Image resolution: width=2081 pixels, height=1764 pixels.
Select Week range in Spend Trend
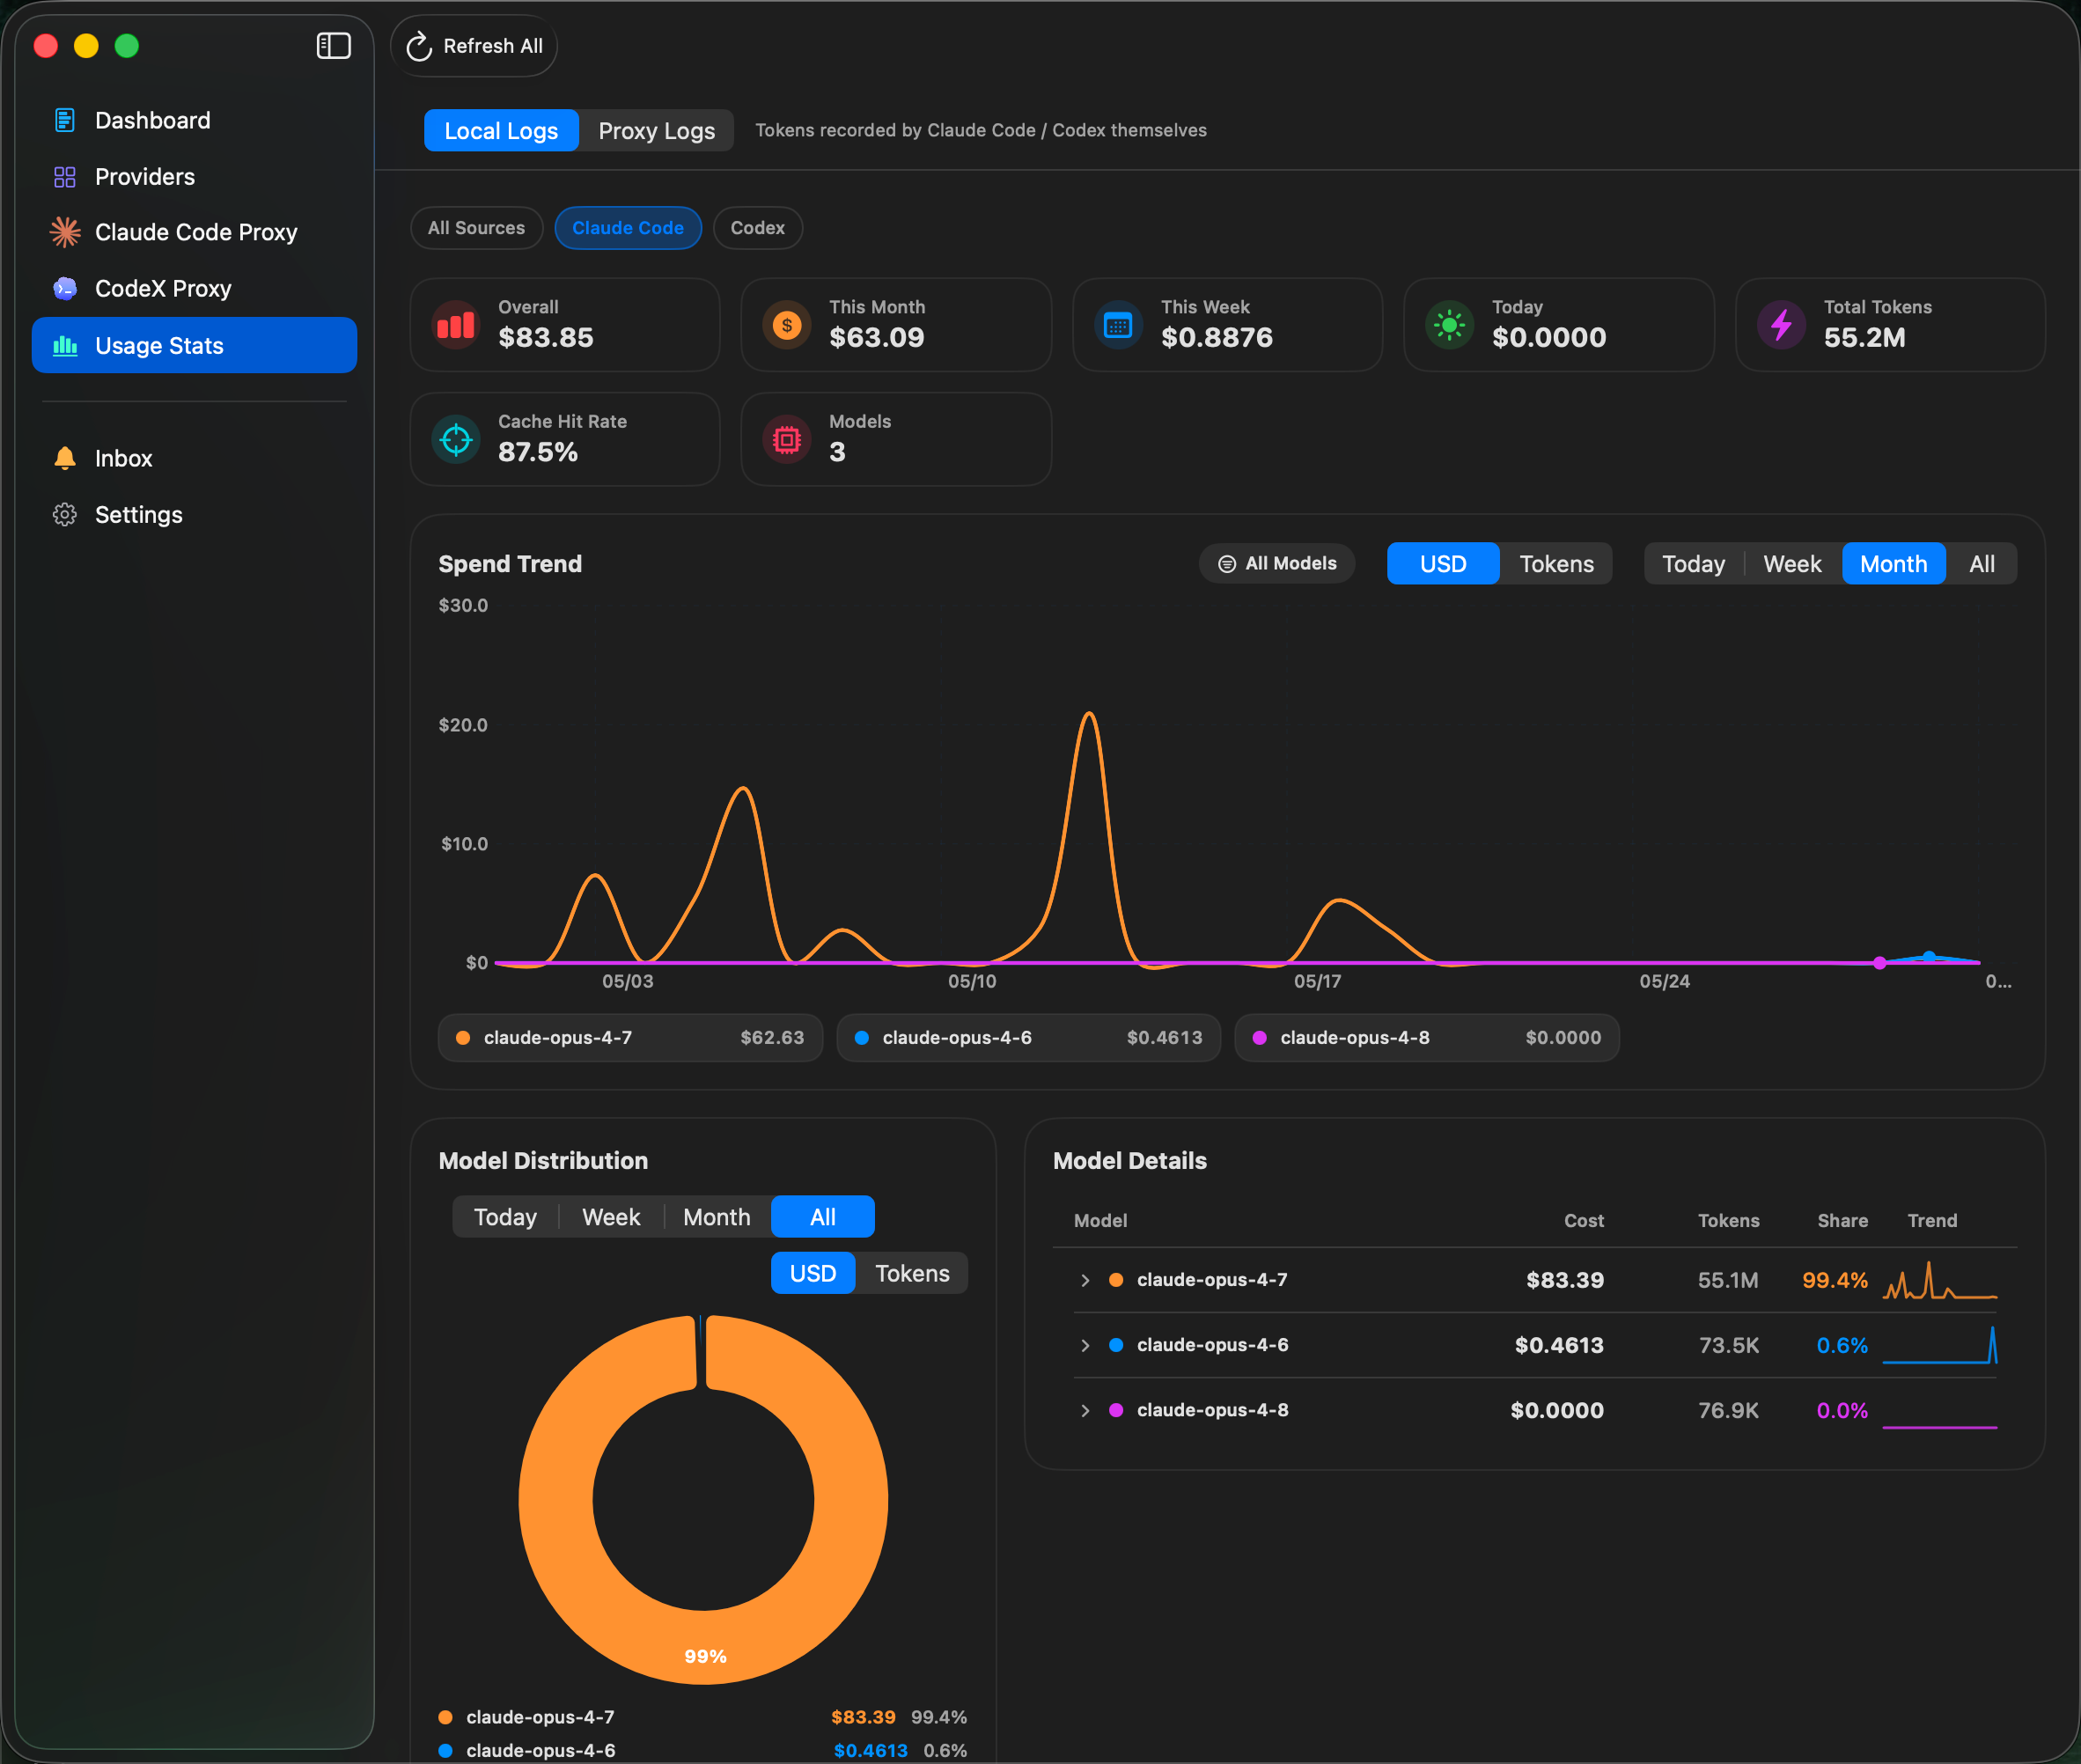click(x=1792, y=564)
